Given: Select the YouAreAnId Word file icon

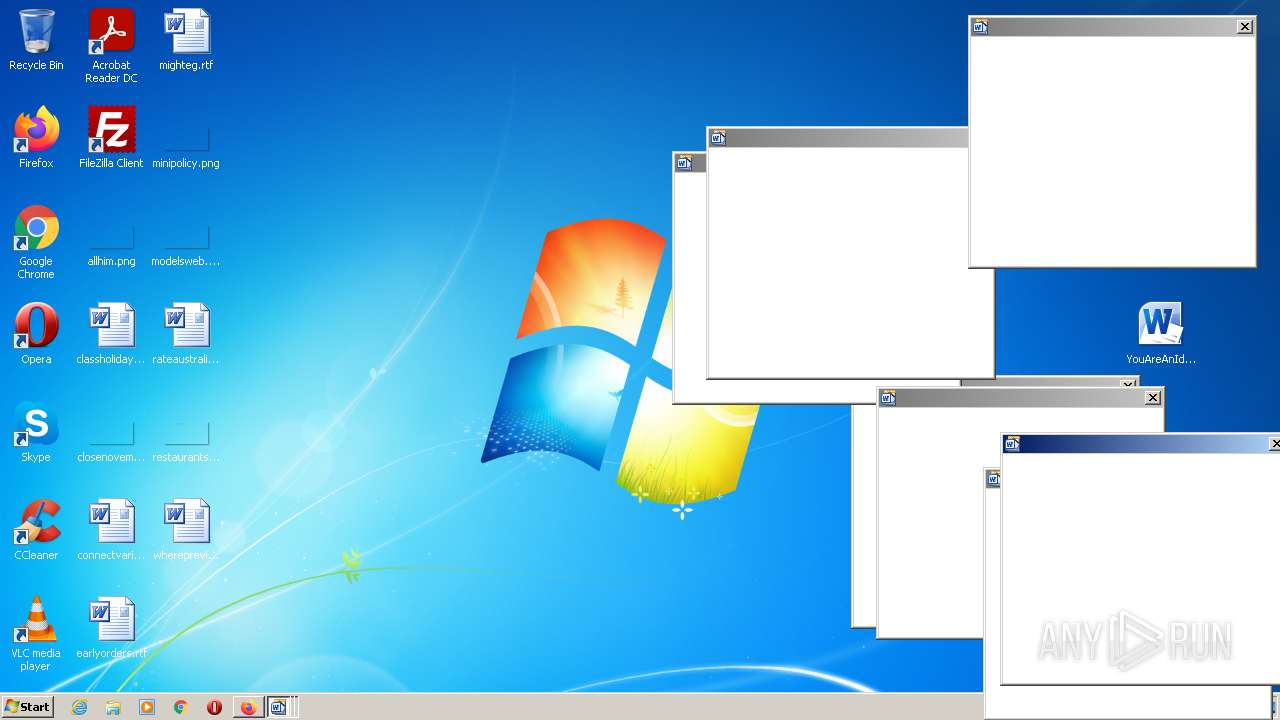Looking at the screenshot, I should pos(1161,334).
